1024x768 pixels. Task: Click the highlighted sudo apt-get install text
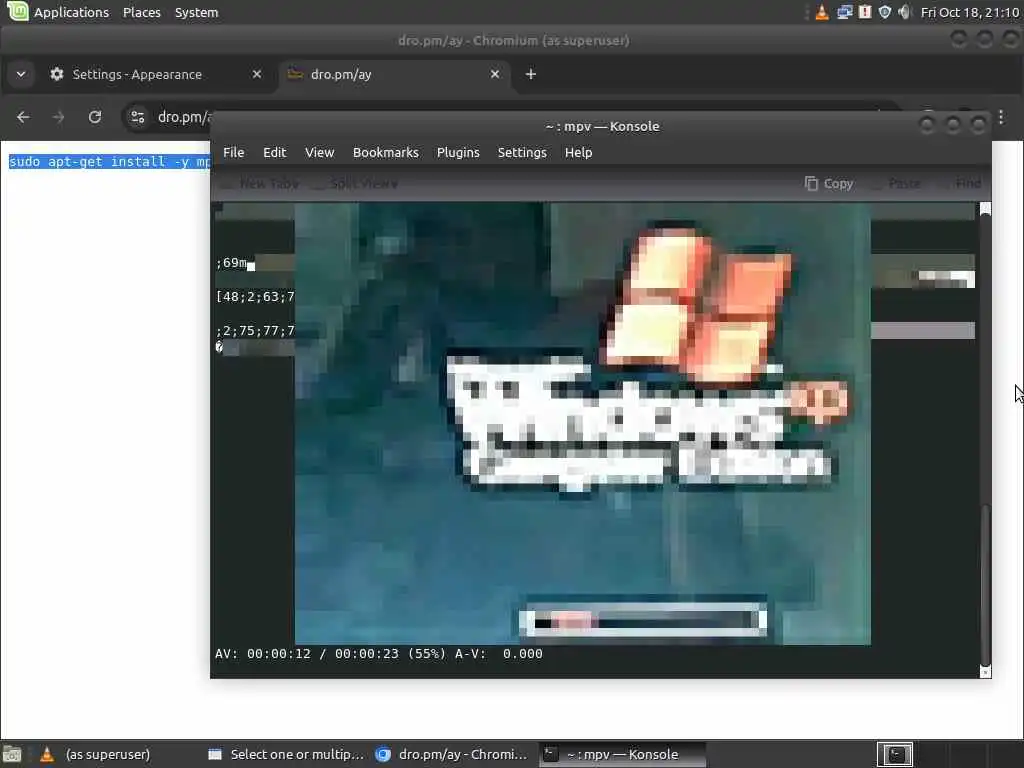110,161
